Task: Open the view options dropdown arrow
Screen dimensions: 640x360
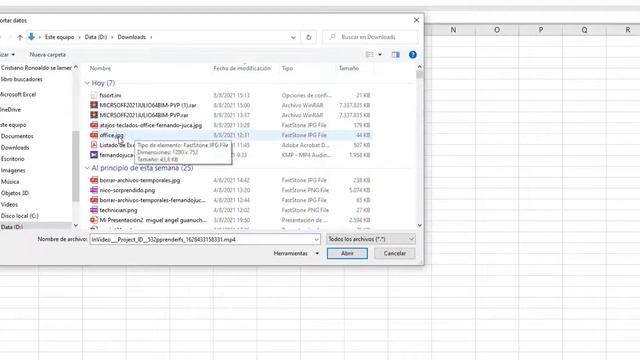Action: click(380, 54)
